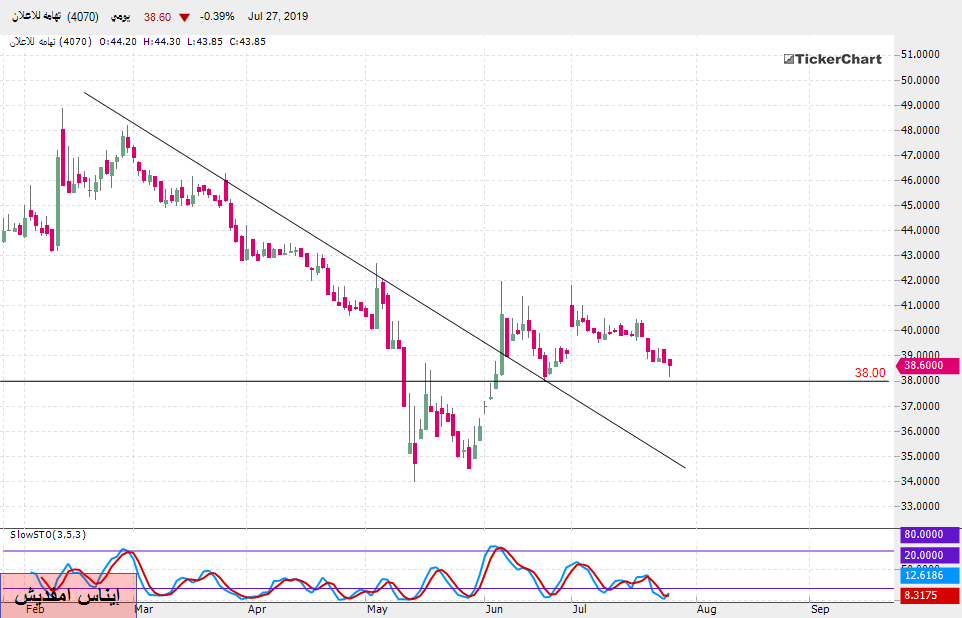The height and width of the screenshot is (618, 962).
Task: Click the -0.39% percent change value
Action: coord(217,17)
